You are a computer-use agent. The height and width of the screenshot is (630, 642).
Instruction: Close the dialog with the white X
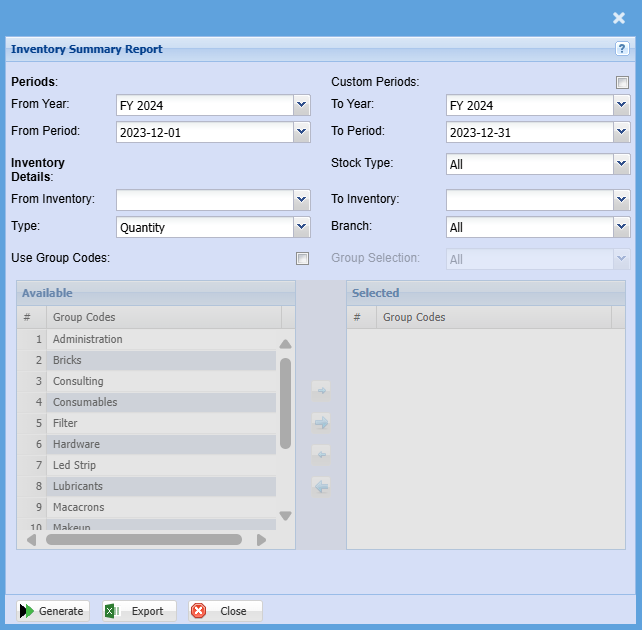pos(619,18)
